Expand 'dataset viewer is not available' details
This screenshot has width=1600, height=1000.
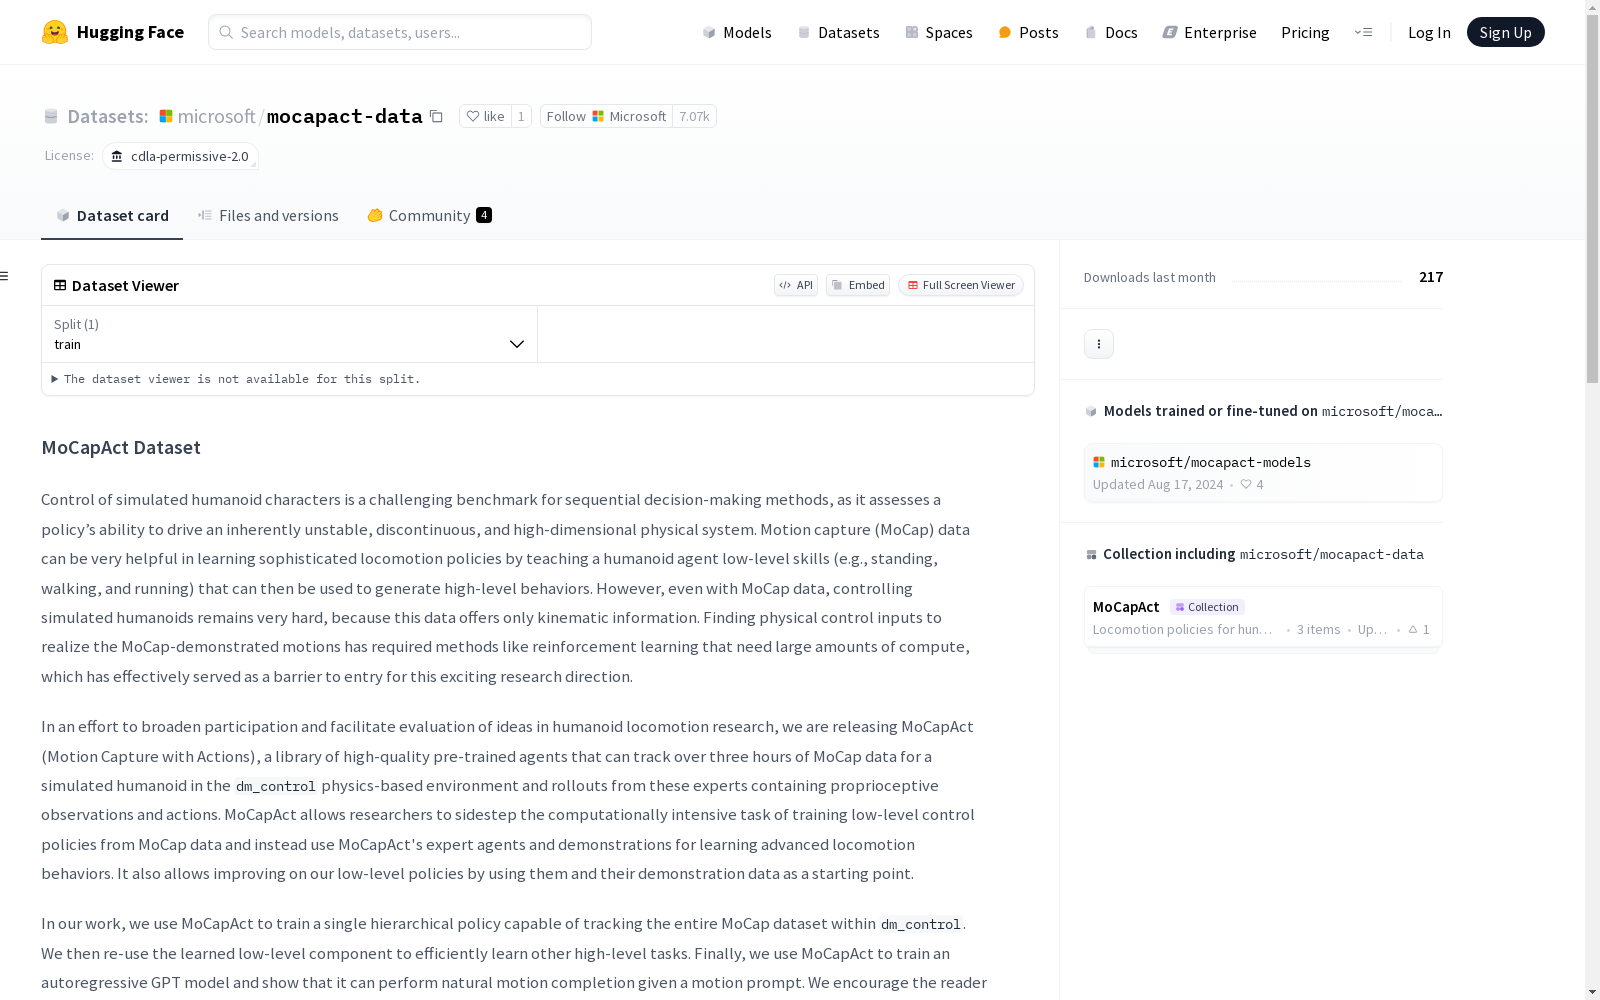(236, 379)
